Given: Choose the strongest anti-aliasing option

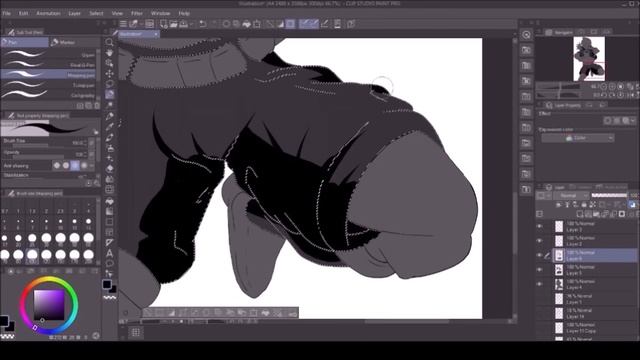Looking at the screenshot, I should pos(84,165).
